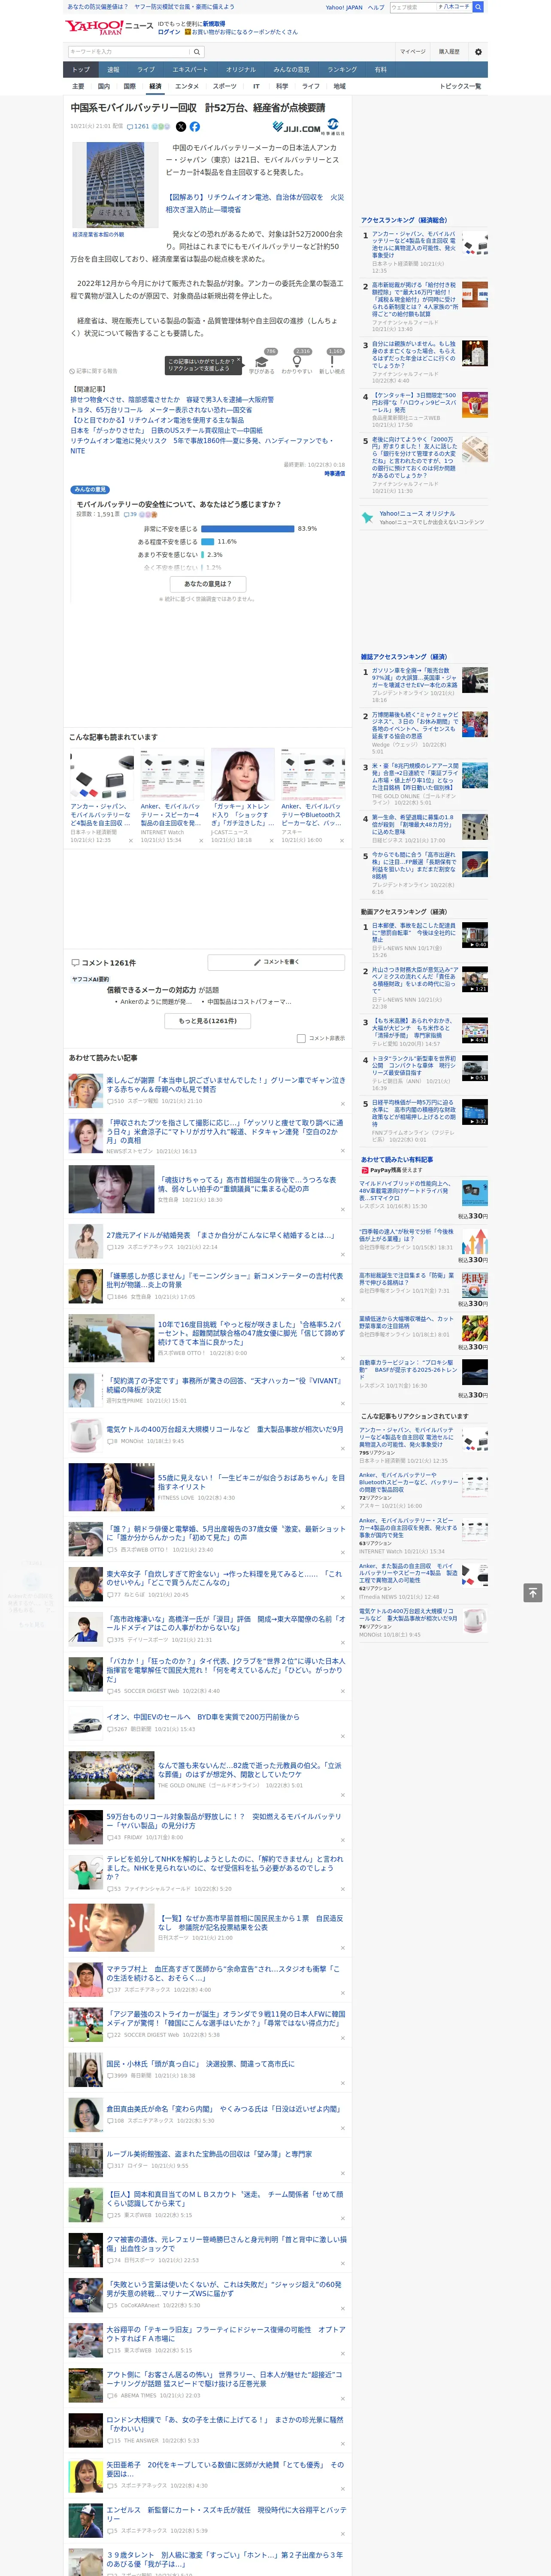The width and height of the screenshot is (551, 2576).
Task: Click the コメントを書く button
Action: 276,962
